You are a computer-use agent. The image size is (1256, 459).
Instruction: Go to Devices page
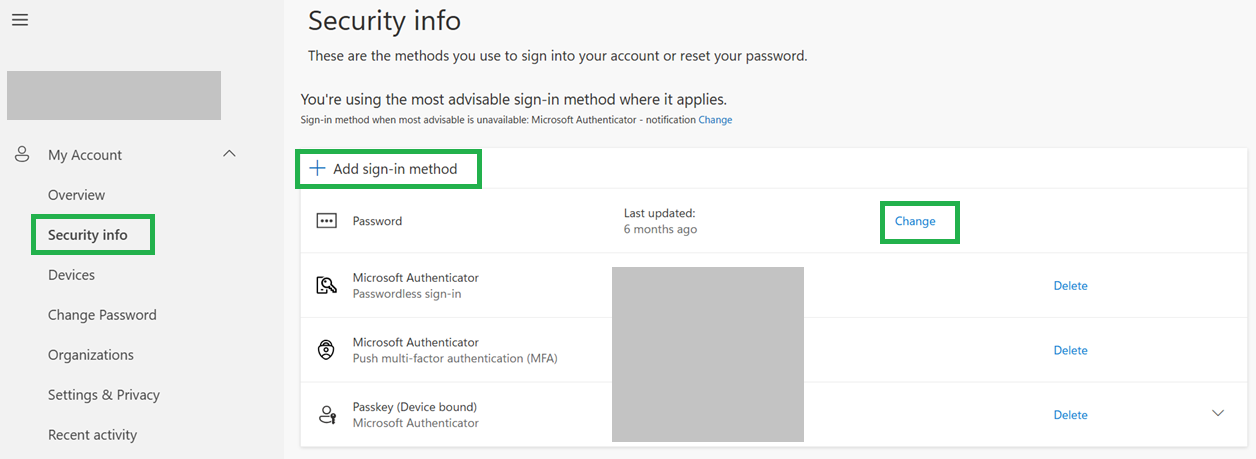(x=71, y=275)
